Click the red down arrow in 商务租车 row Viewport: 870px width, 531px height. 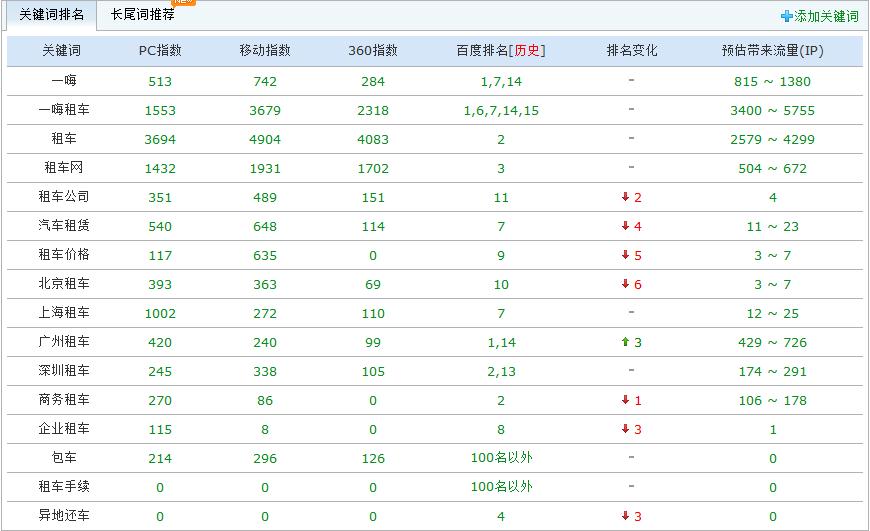625,401
